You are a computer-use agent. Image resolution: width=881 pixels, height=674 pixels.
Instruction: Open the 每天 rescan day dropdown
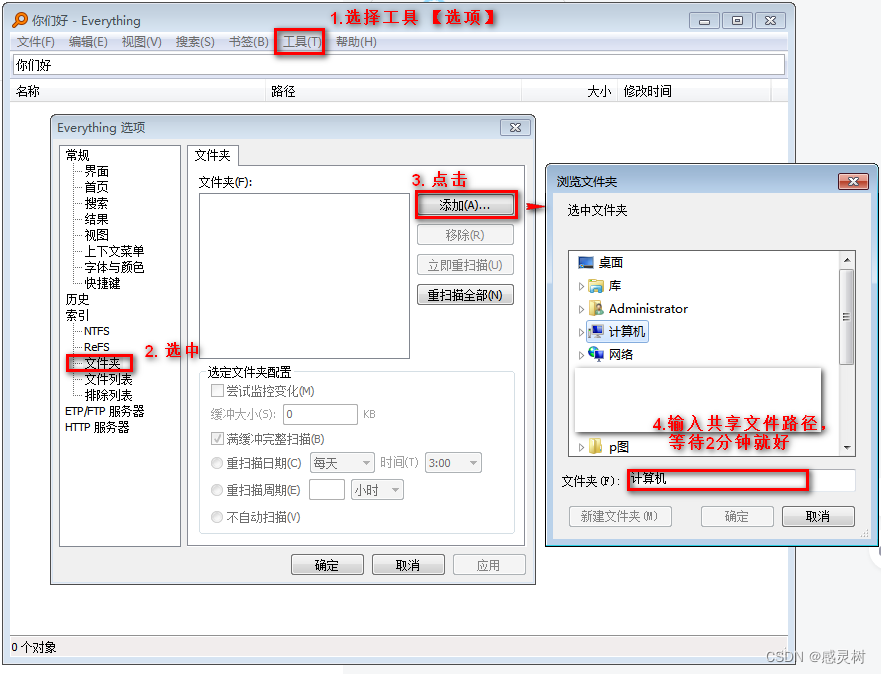coord(342,463)
